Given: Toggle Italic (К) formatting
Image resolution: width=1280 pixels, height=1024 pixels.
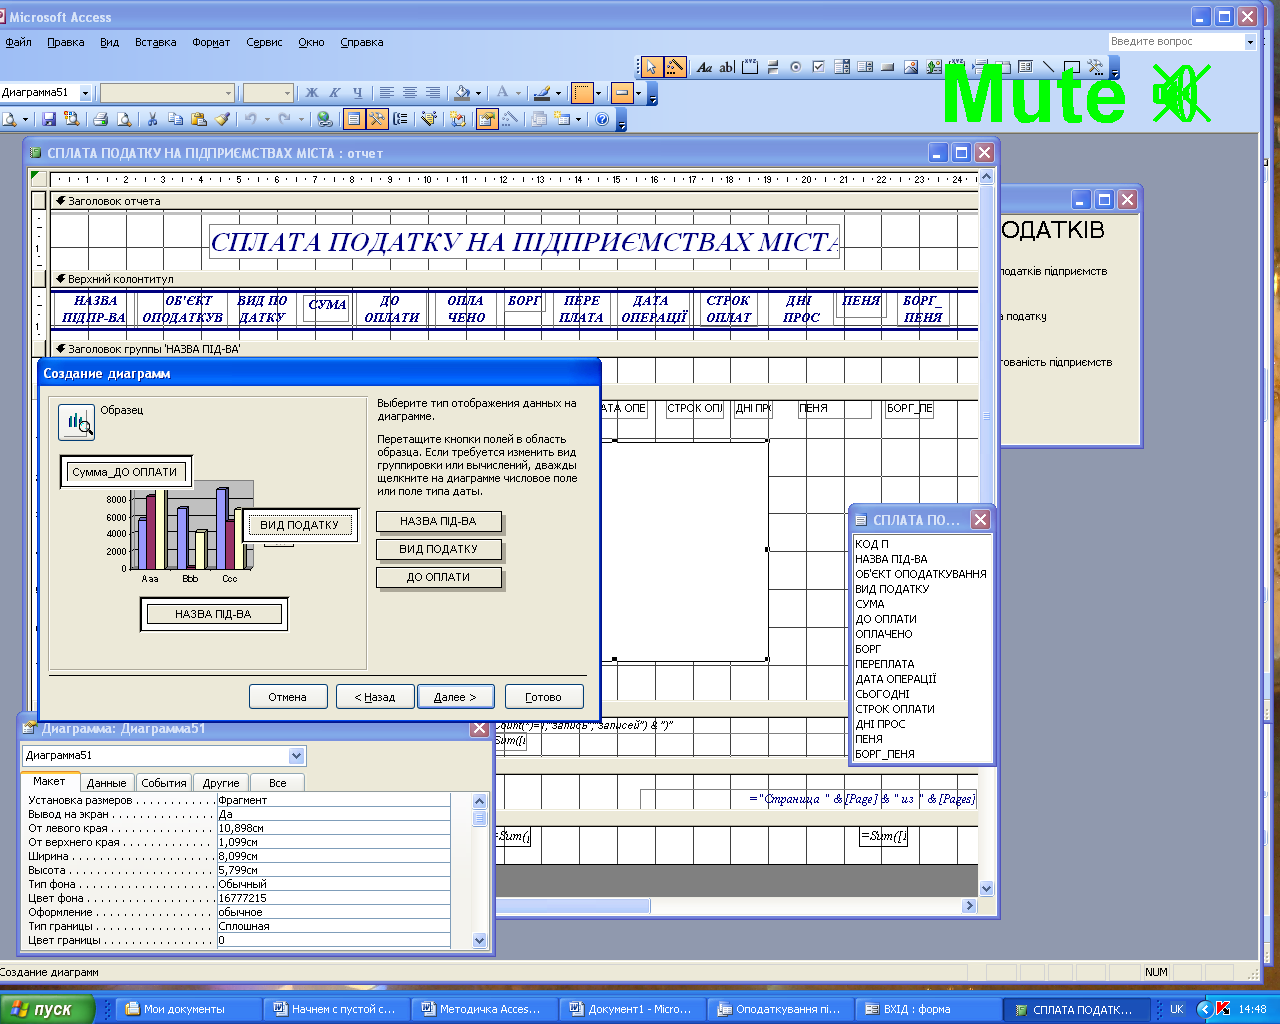Looking at the screenshot, I should (x=335, y=92).
